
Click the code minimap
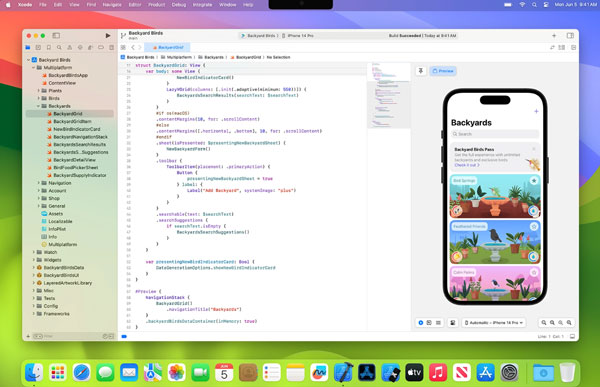pos(389,96)
